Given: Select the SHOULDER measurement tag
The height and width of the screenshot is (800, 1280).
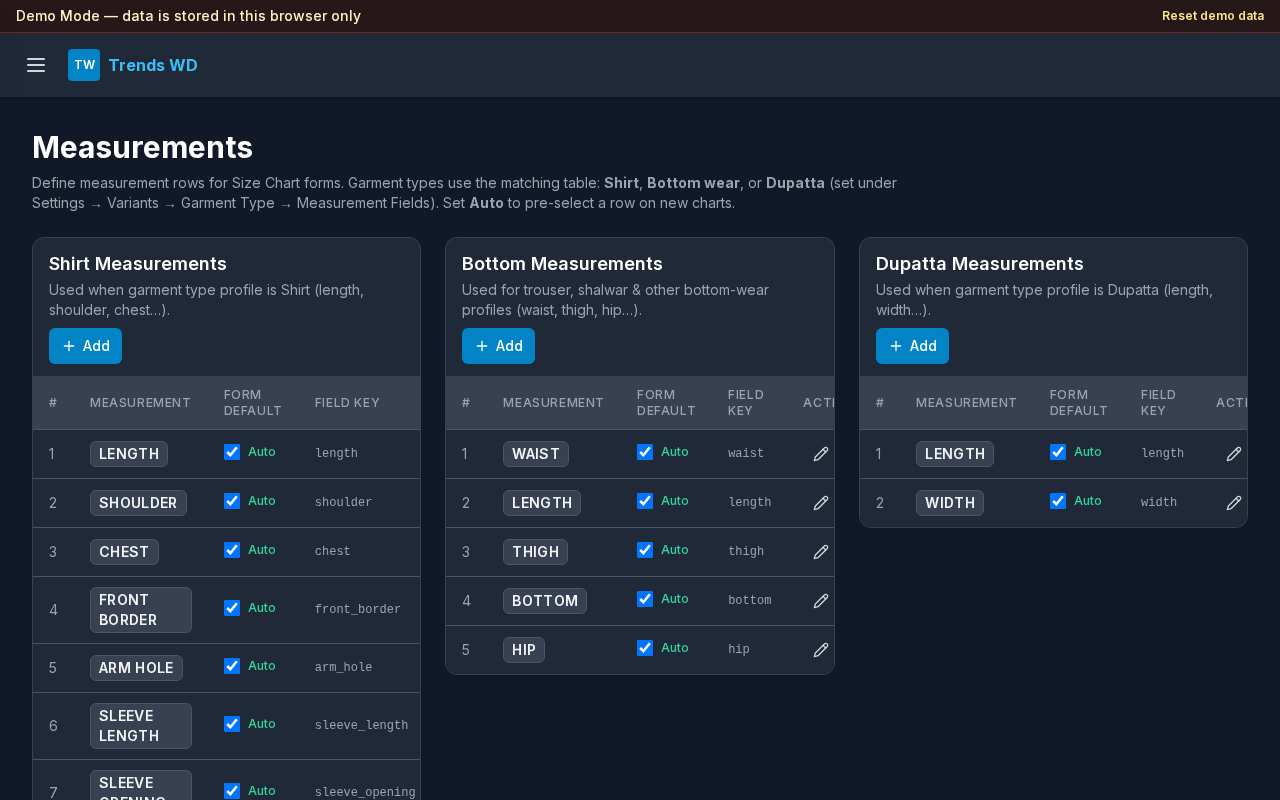Looking at the screenshot, I should (138, 503).
